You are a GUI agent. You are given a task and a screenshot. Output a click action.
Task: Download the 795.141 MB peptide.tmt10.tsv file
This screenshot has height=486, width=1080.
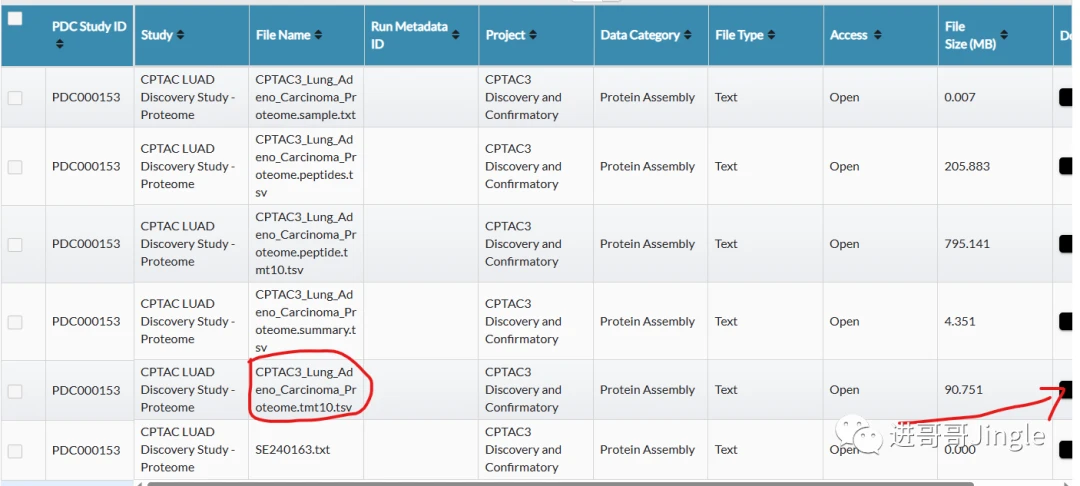pos(1065,244)
